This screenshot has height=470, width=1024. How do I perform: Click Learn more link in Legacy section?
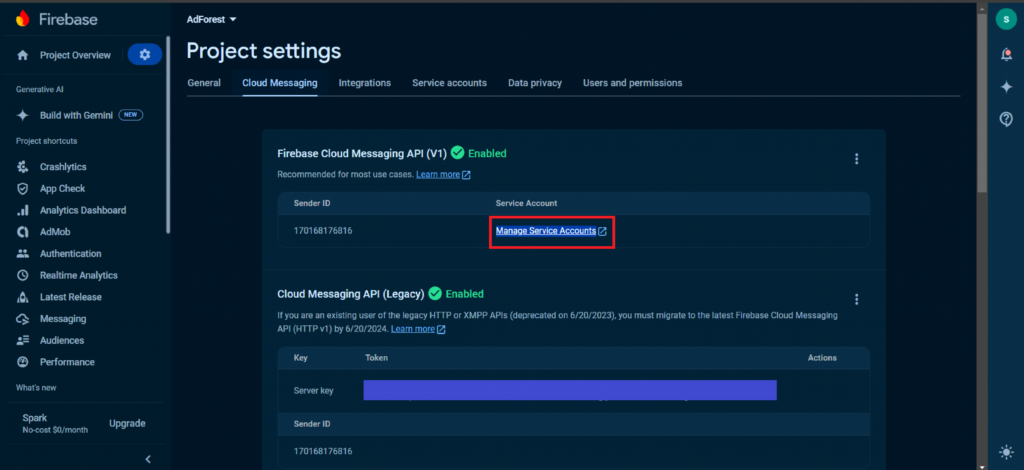click(x=413, y=329)
